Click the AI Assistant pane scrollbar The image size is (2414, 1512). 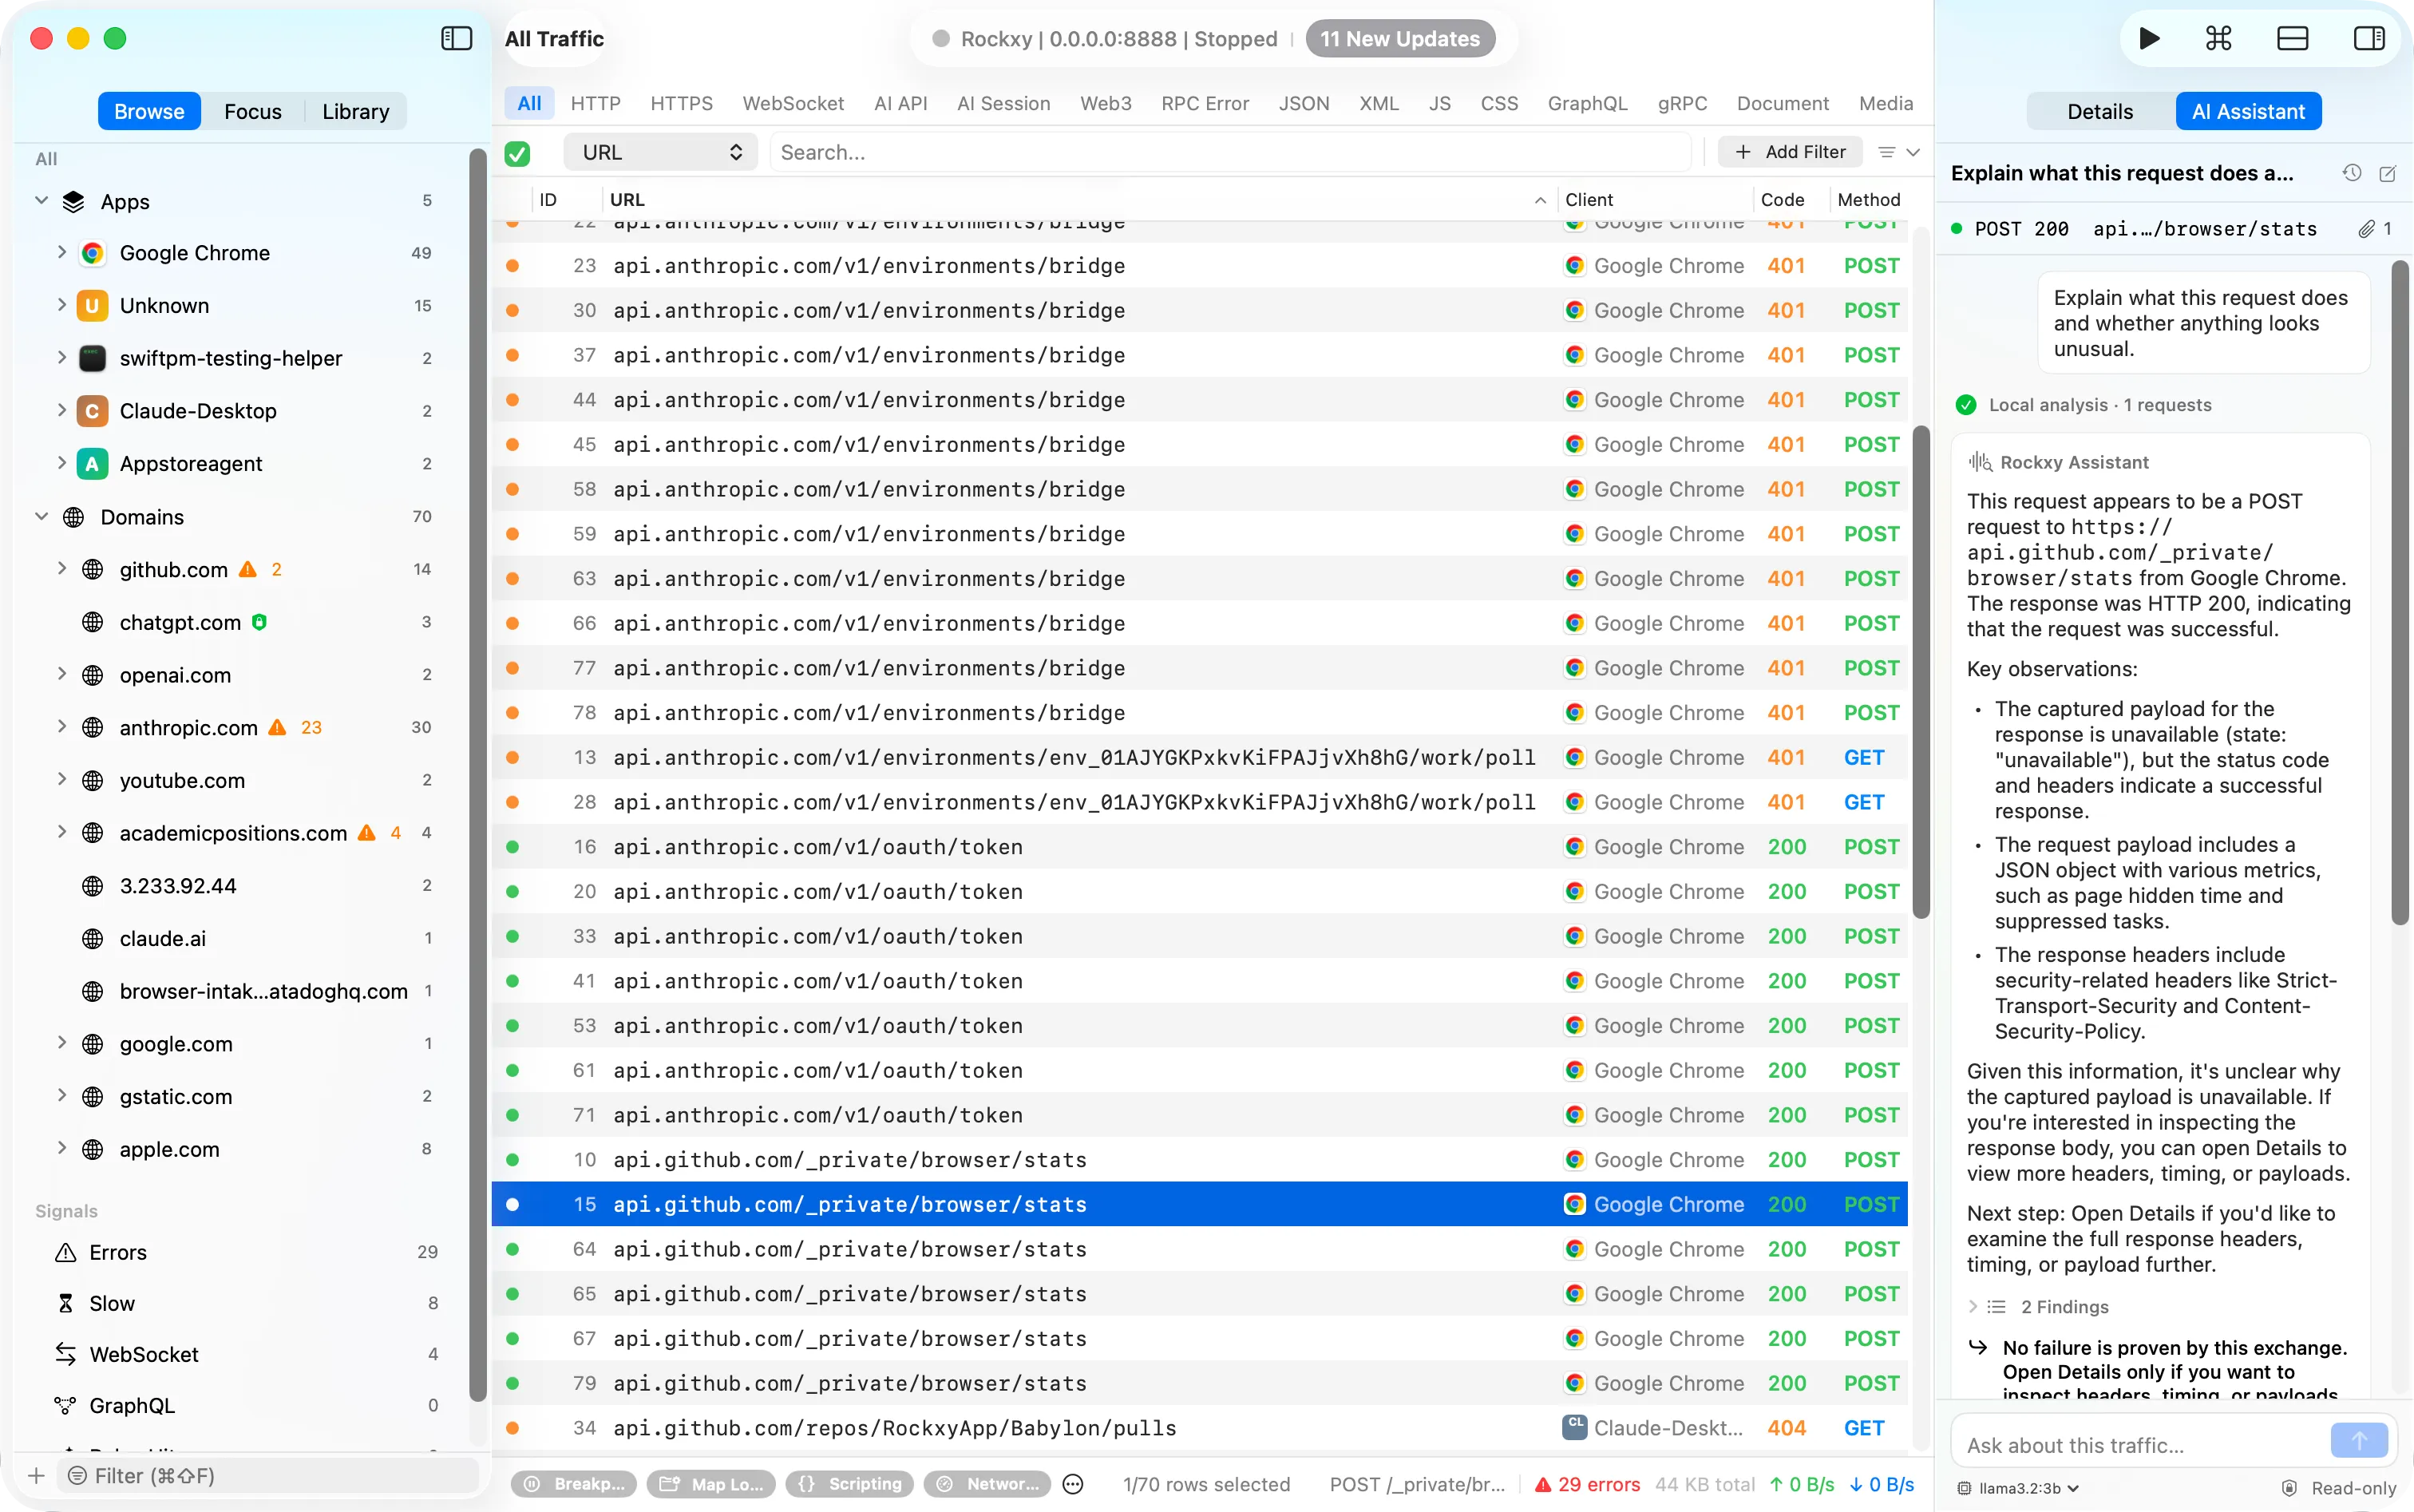[2400, 593]
